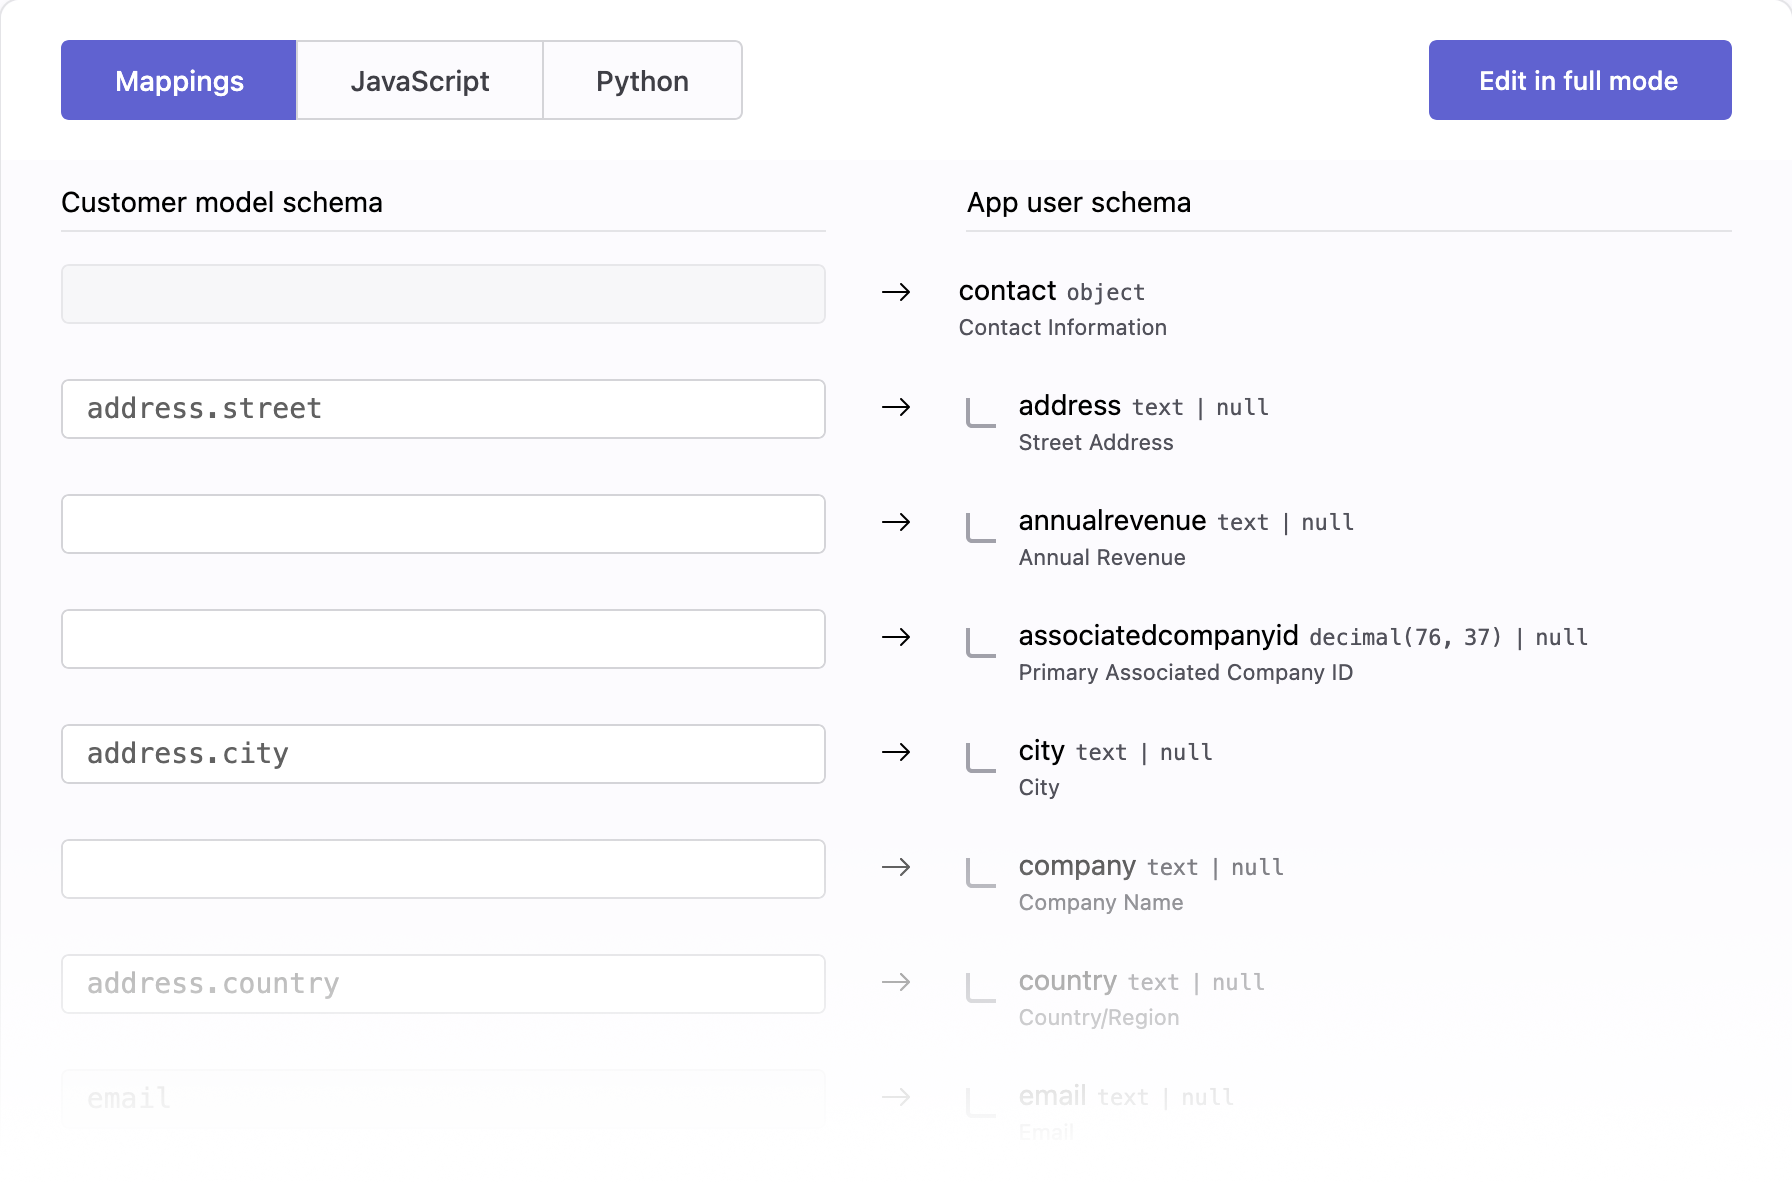Edit the address.street mapping input
Image resolution: width=1792 pixels, height=1182 pixels.
click(x=443, y=409)
